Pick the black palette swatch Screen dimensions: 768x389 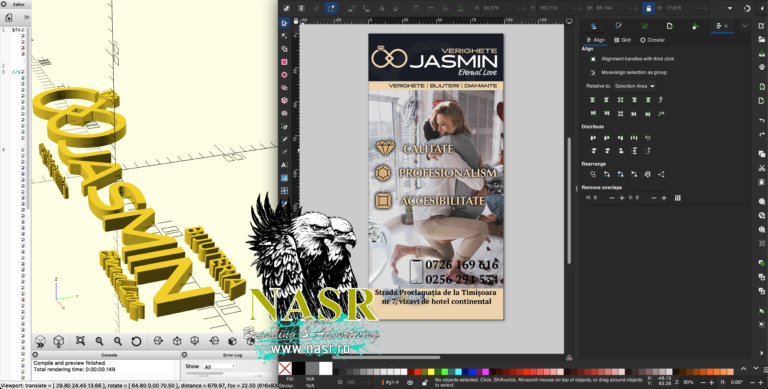click(x=299, y=368)
